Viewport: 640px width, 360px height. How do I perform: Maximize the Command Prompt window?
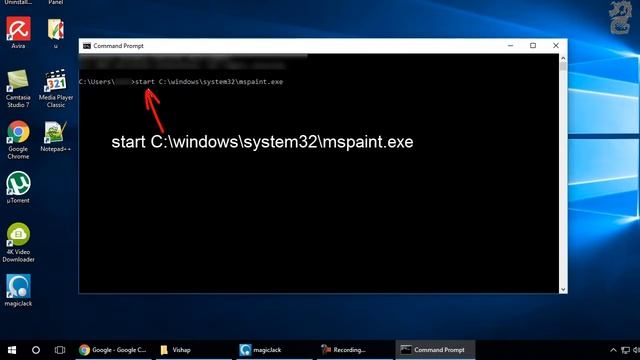coord(533,46)
